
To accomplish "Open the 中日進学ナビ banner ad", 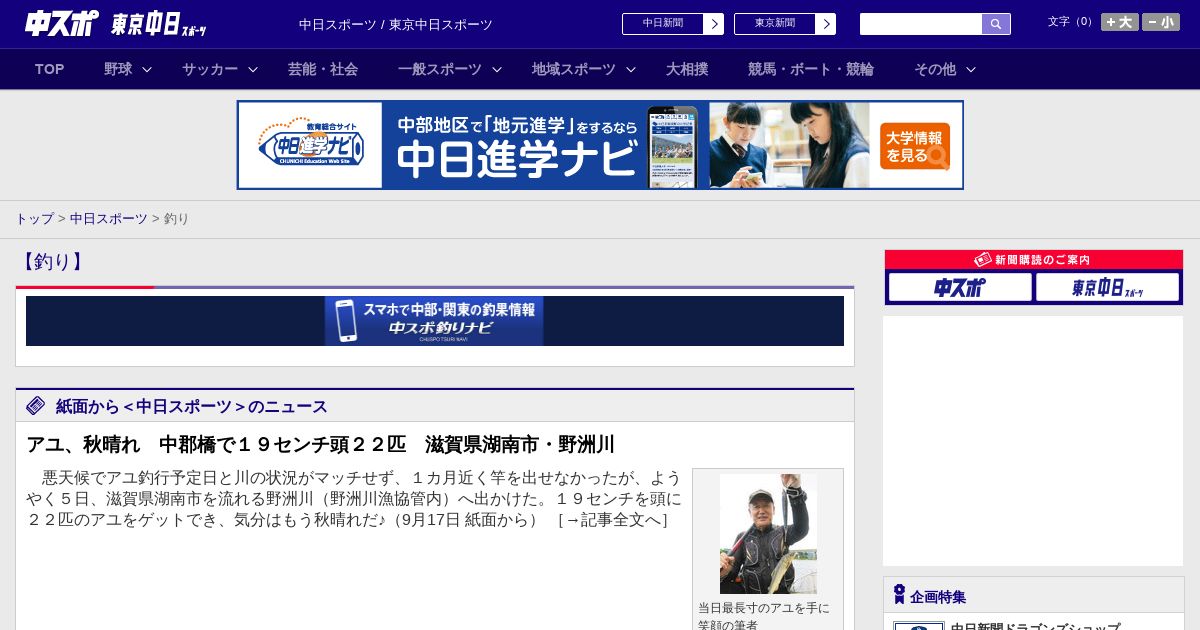I will point(600,145).
